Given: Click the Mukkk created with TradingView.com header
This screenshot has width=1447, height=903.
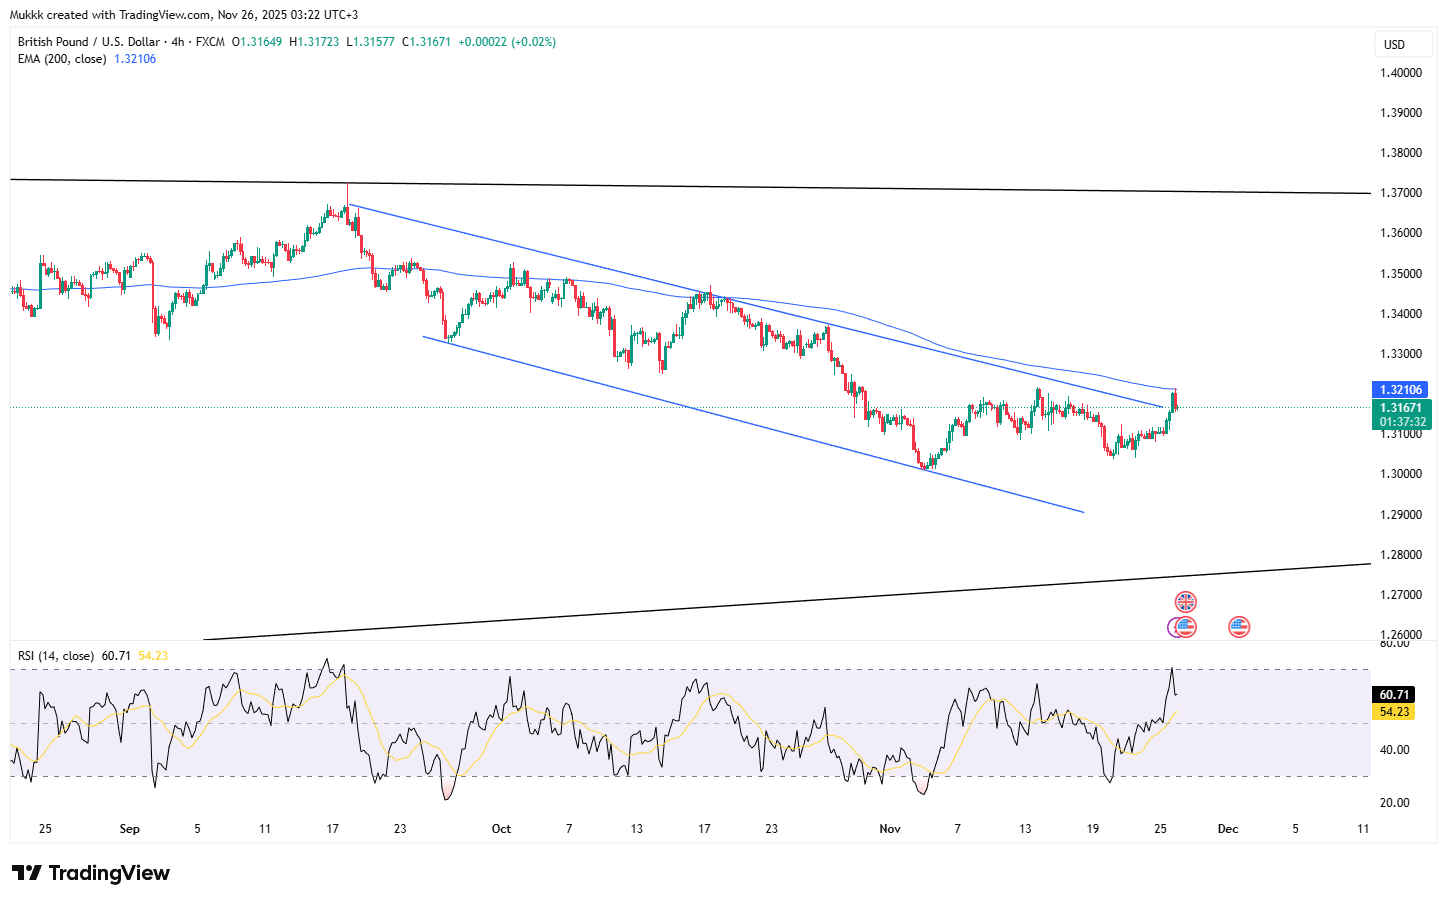Looking at the screenshot, I should 184,15.
